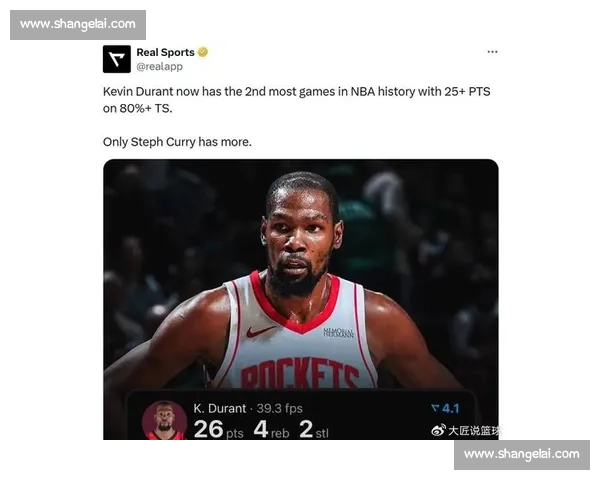Click the 4 reb stat

pyautogui.click(x=271, y=429)
